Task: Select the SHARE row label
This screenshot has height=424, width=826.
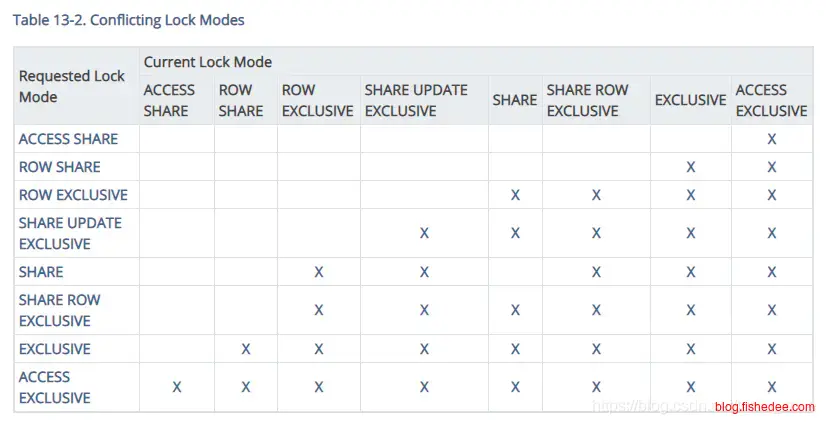Action: click(41, 272)
